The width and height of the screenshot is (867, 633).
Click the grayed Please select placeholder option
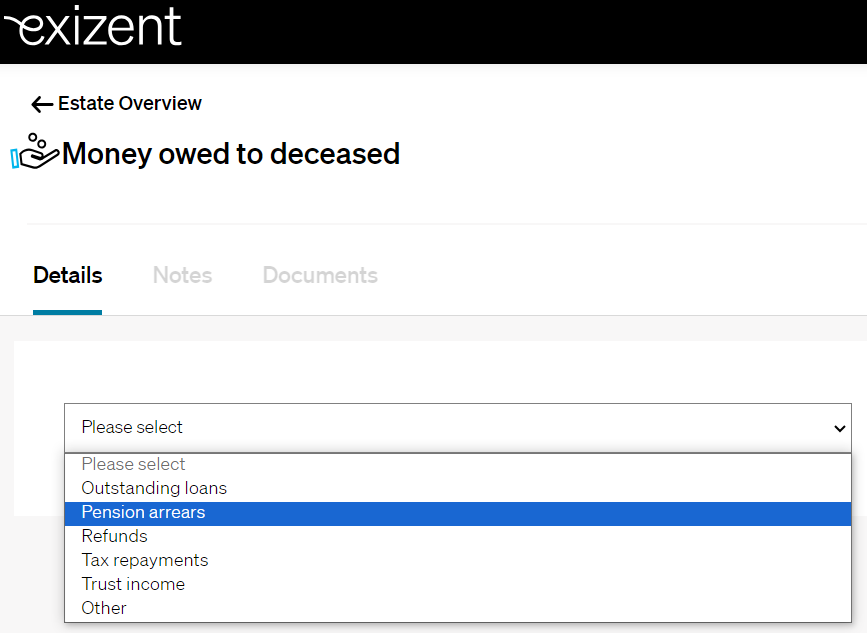coord(133,464)
